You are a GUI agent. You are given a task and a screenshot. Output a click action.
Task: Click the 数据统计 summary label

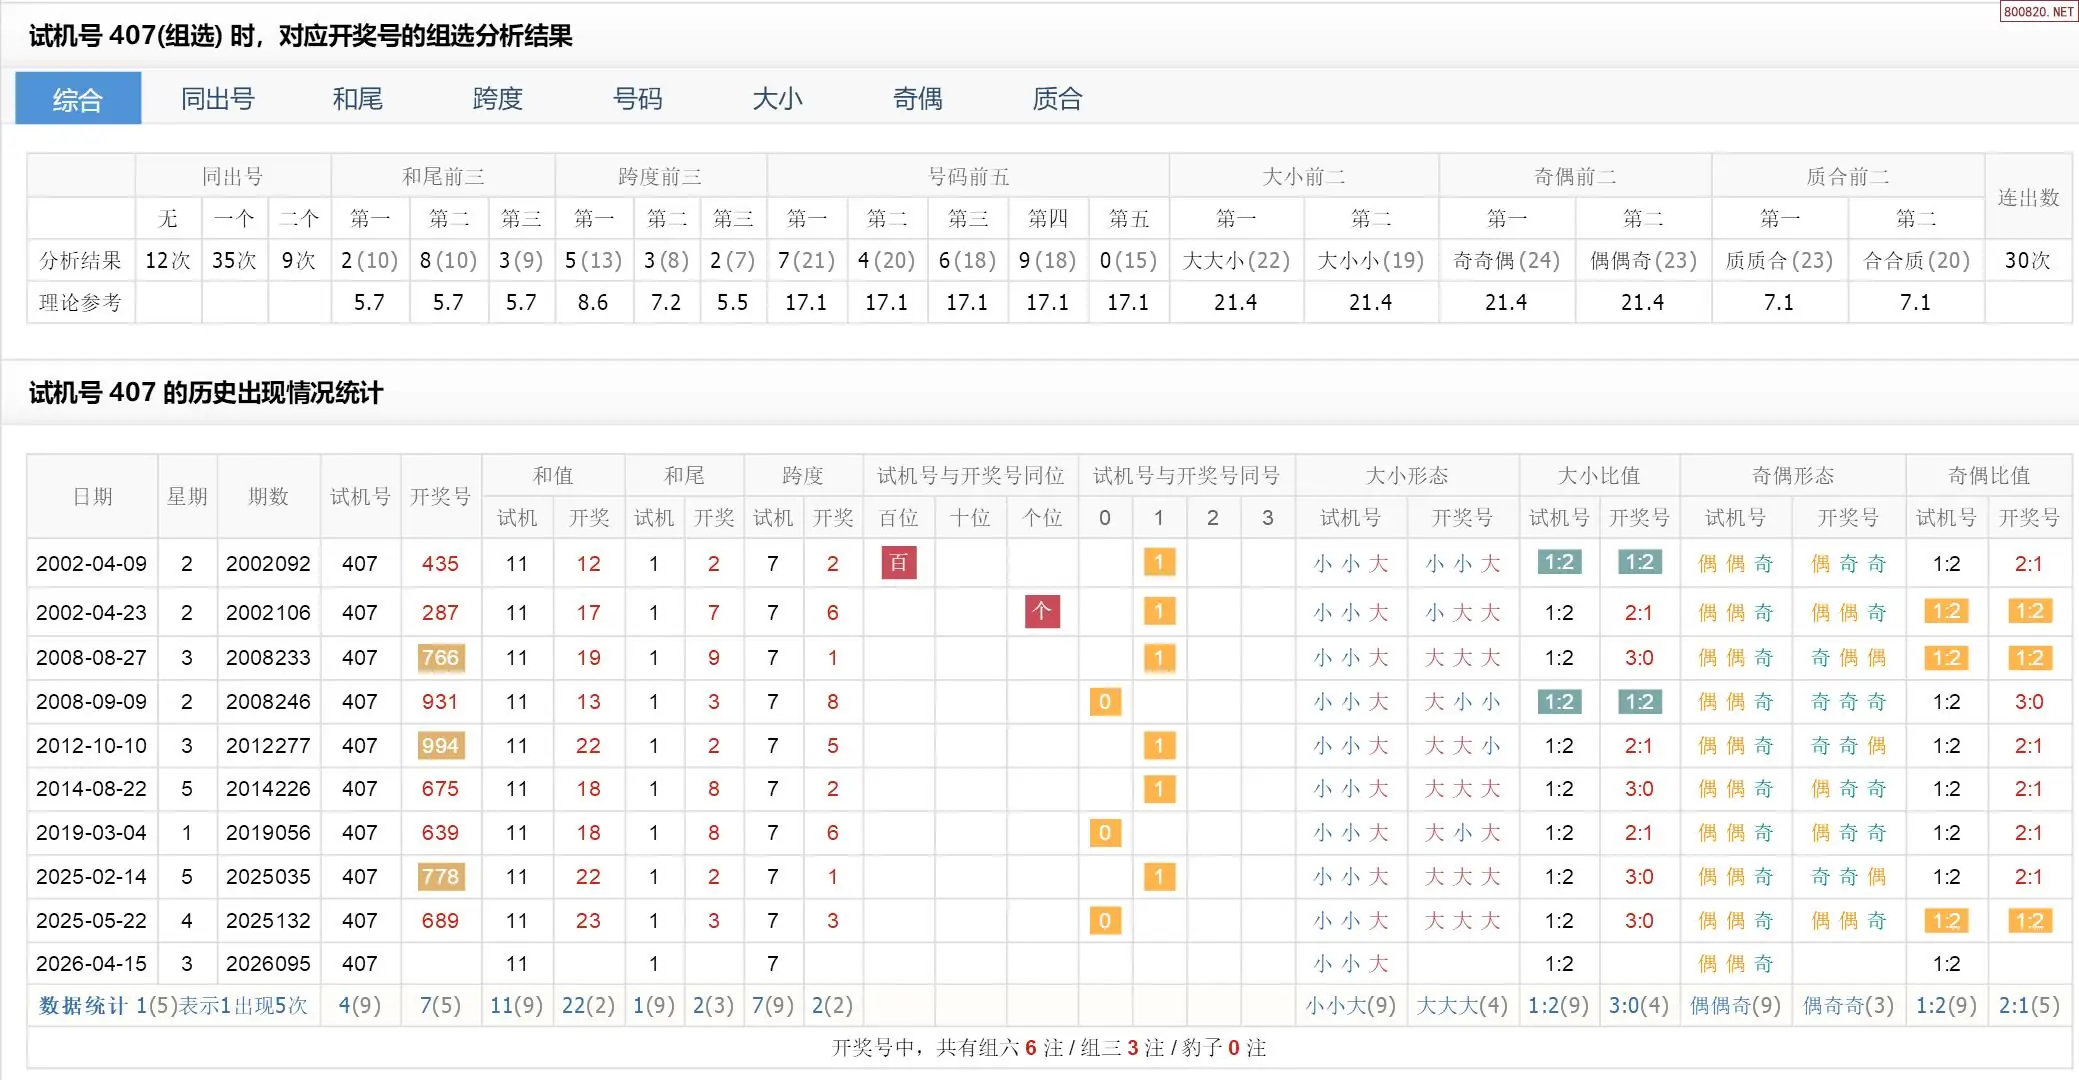coord(83,1006)
